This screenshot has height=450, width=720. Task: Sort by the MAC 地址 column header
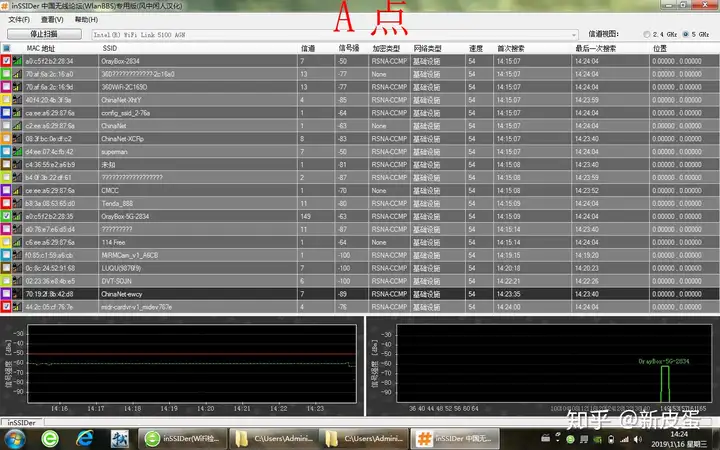pyautogui.click(x=40, y=48)
